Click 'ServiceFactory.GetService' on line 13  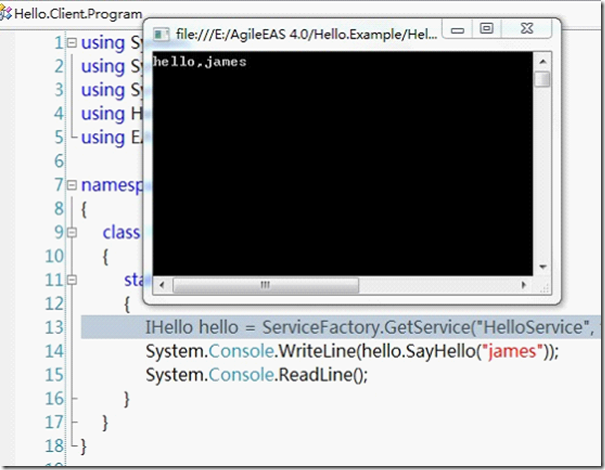coord(366,327)
